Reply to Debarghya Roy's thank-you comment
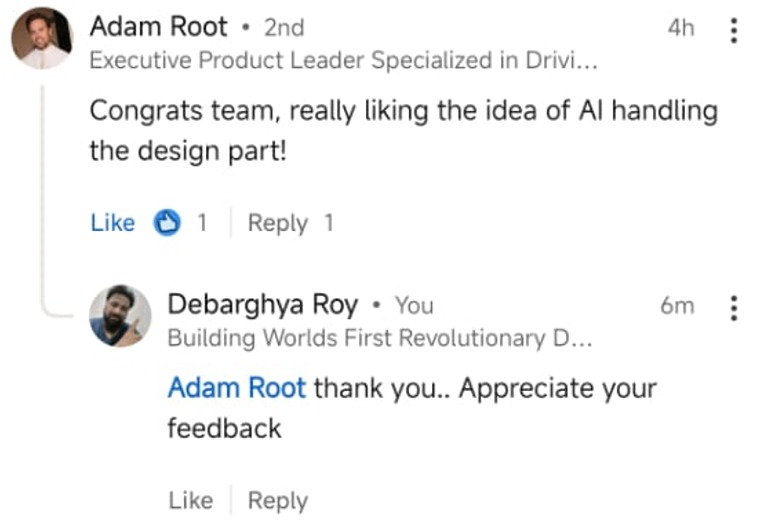Screen dimensions: 757x526 (277, 500)
